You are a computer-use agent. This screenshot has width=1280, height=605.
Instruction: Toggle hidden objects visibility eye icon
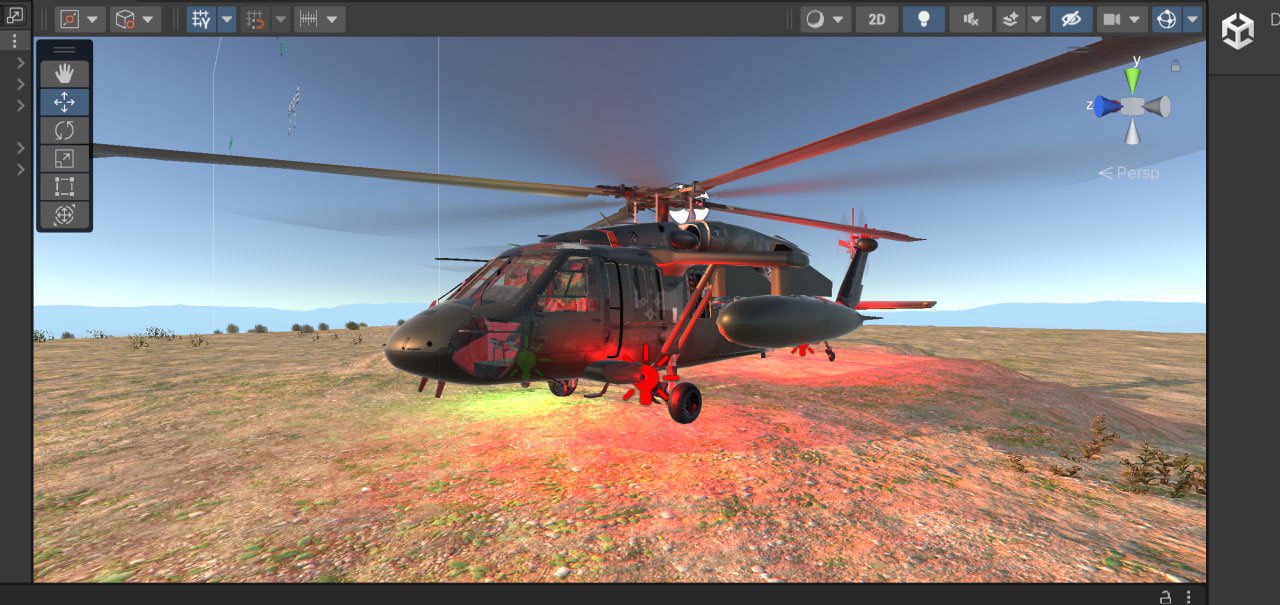1071,19
